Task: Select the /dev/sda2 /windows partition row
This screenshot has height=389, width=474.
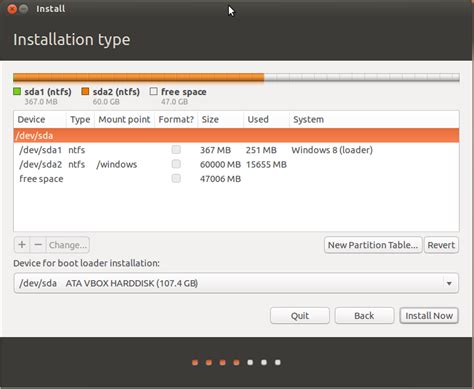Action: [x=236, y=164]
